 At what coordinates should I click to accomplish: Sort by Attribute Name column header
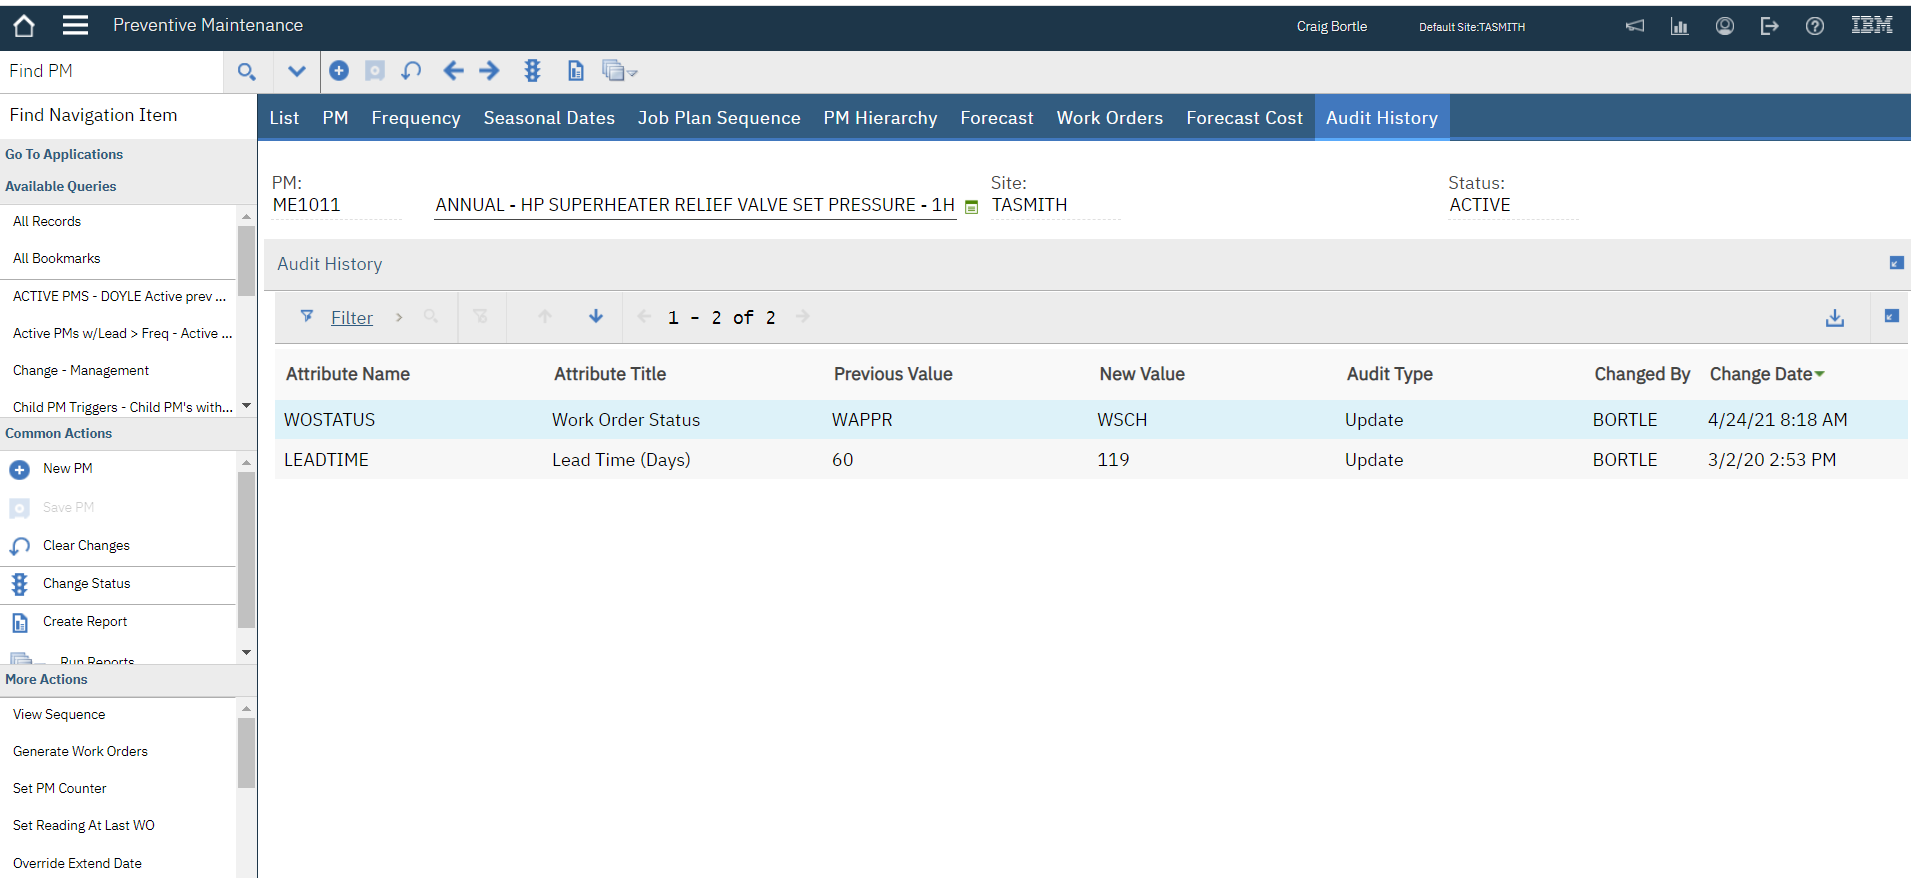[348, 374]
